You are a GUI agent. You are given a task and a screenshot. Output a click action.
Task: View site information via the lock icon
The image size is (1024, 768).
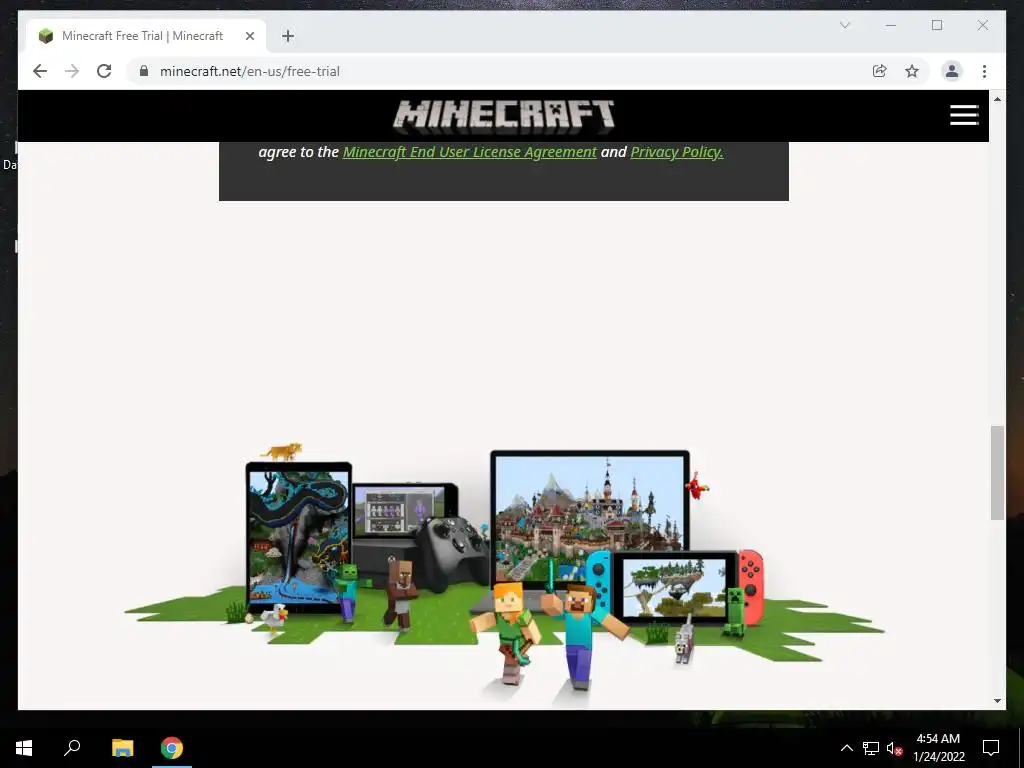[144, 71]
